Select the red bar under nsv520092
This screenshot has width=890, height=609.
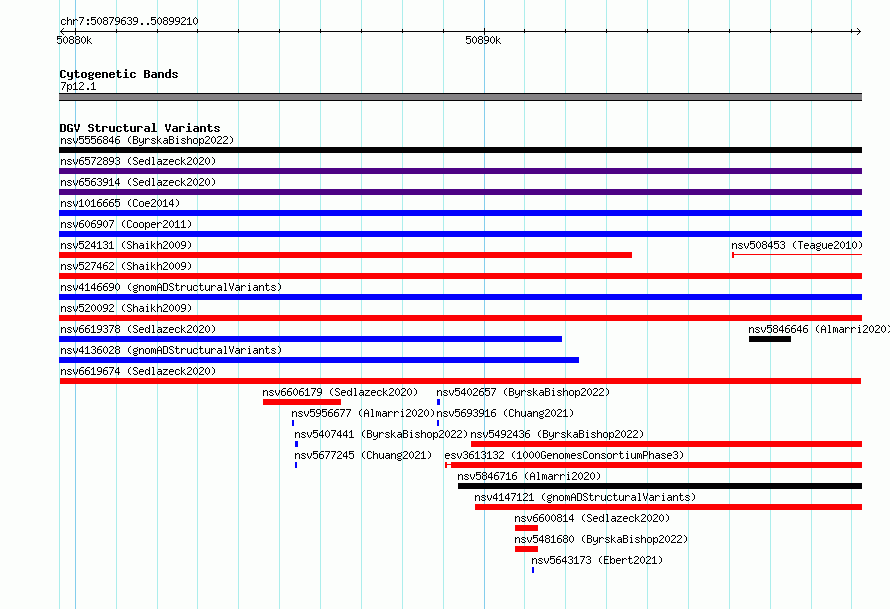pyautogui.click(x=460, y=318)
